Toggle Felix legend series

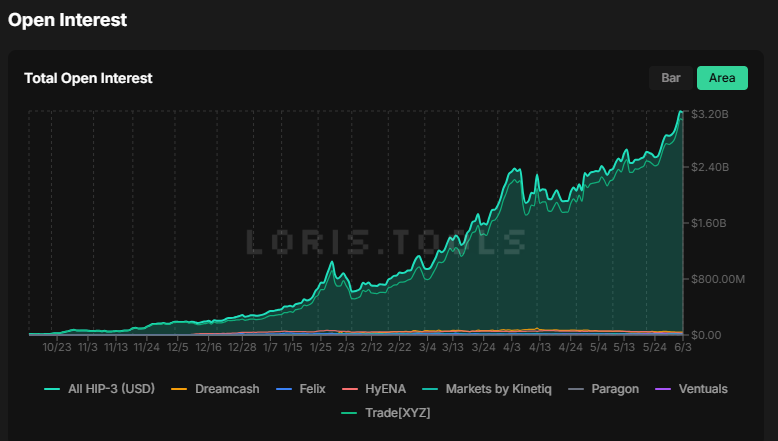pos(301,389)
